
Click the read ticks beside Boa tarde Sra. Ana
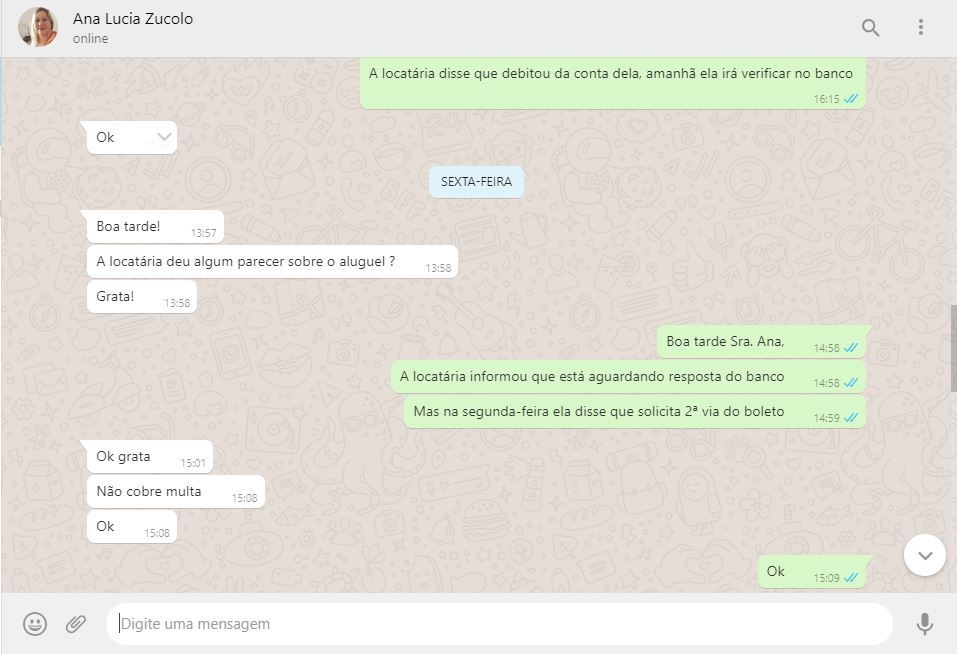(x=851, y=348)
